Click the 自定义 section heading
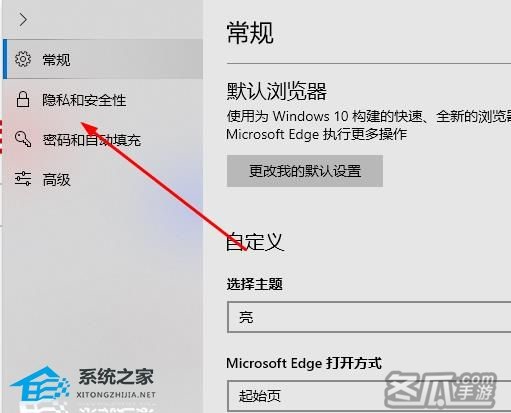Image resolution: width=511 pixels, height=413 pixels. click(255, 242)
